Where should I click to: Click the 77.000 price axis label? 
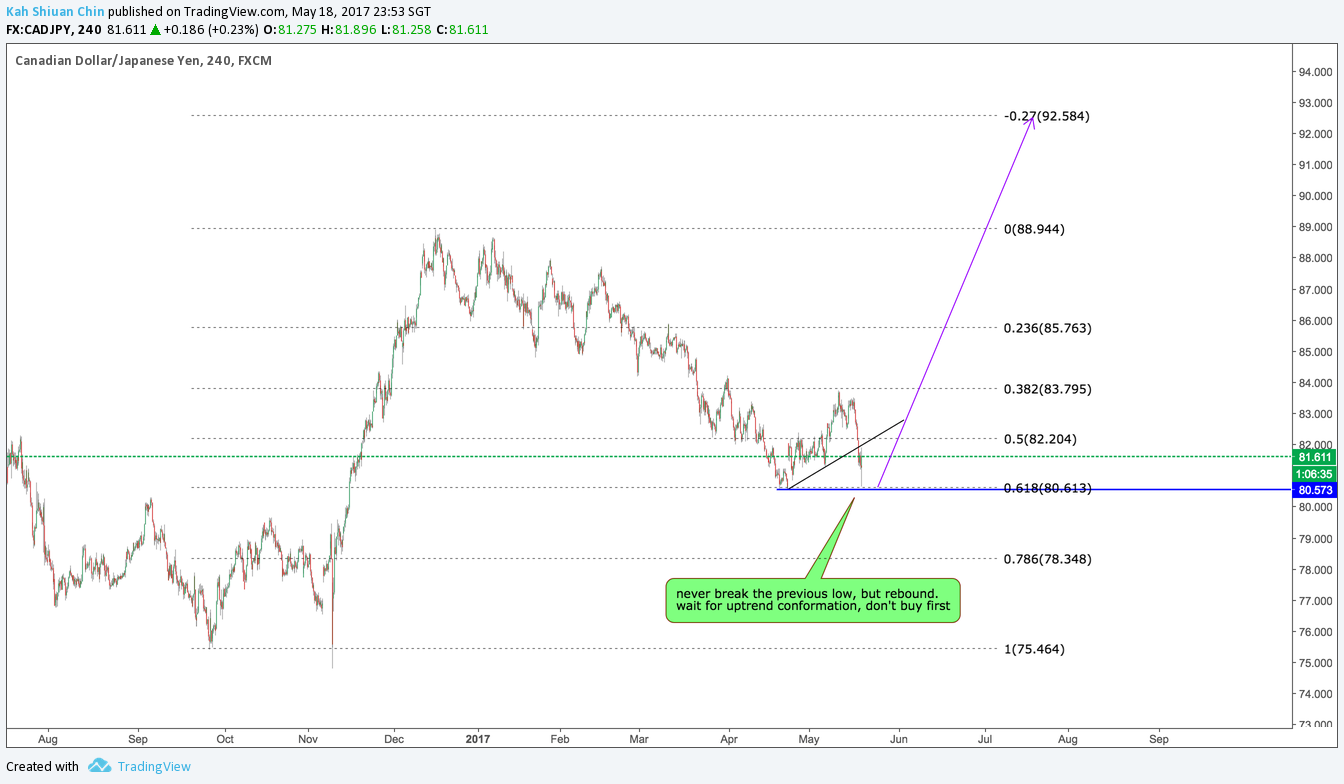(1315, 601)
